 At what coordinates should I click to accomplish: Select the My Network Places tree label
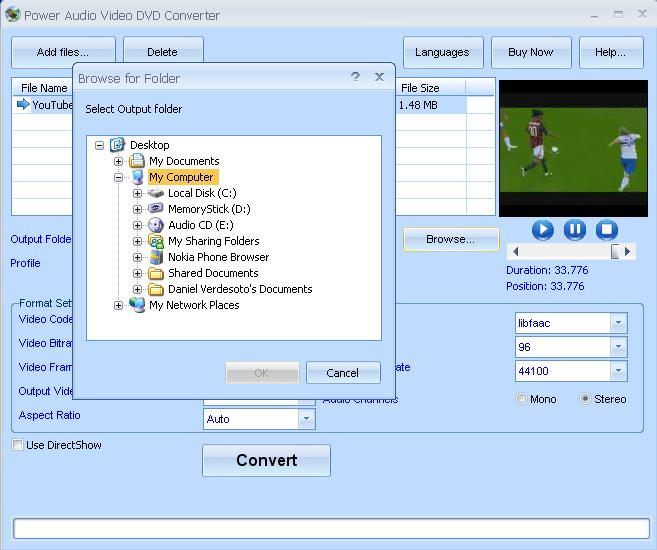[x=194, y=305]
